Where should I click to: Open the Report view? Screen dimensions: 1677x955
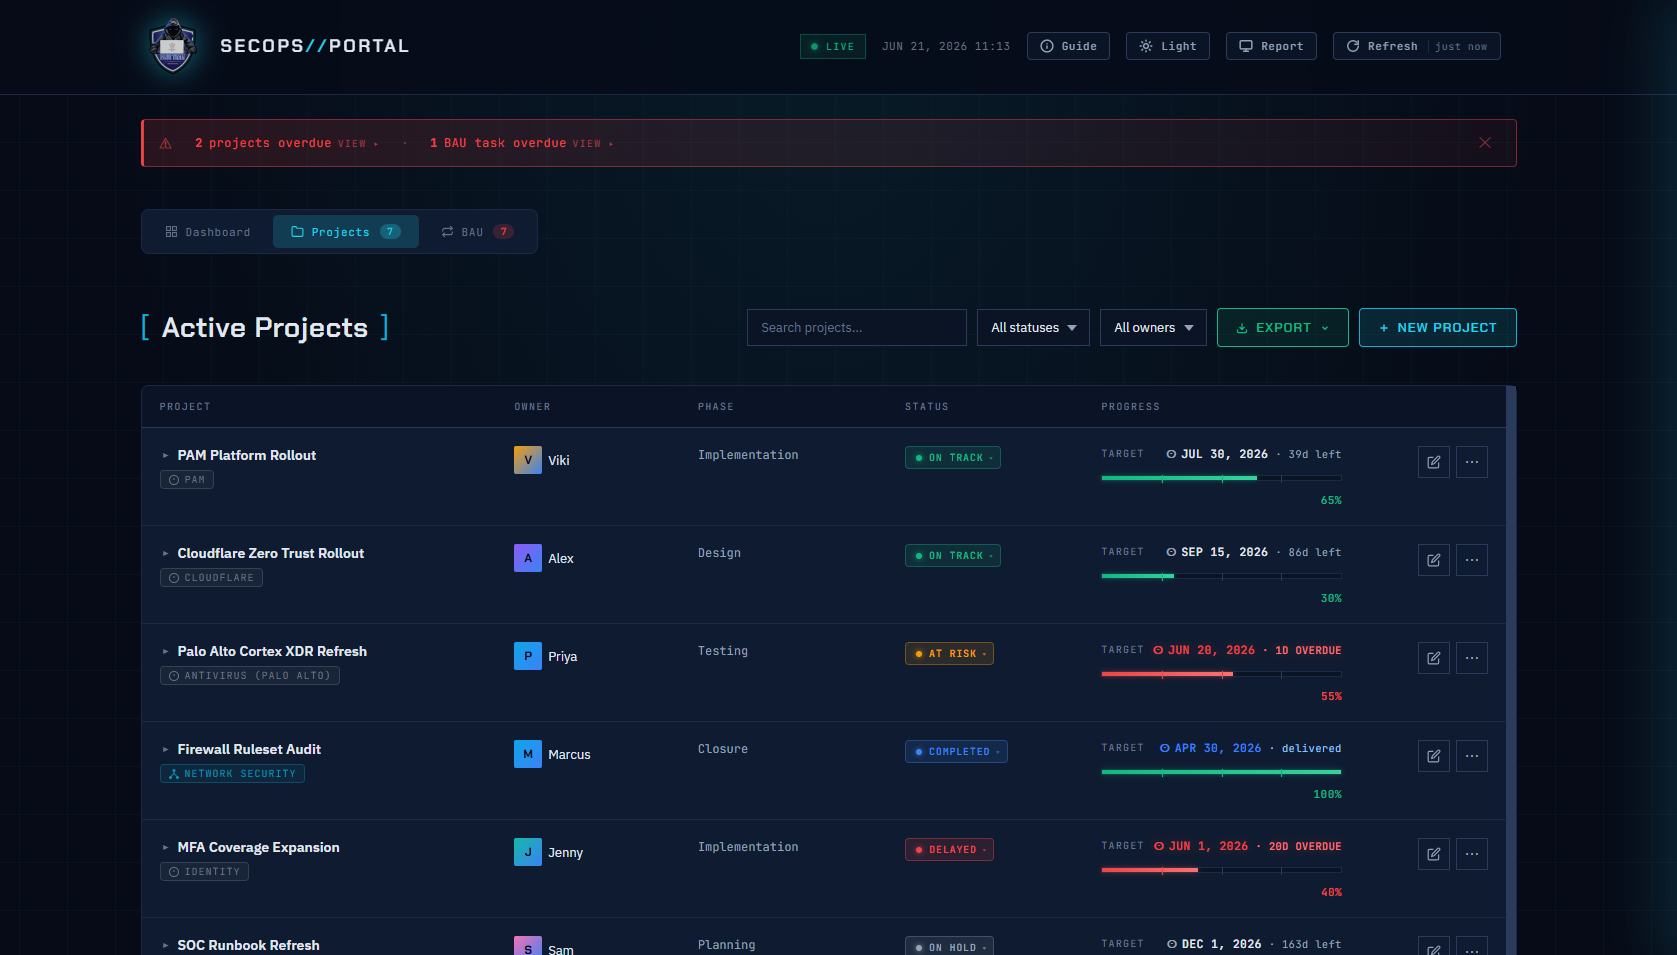tap(1271, 46)
